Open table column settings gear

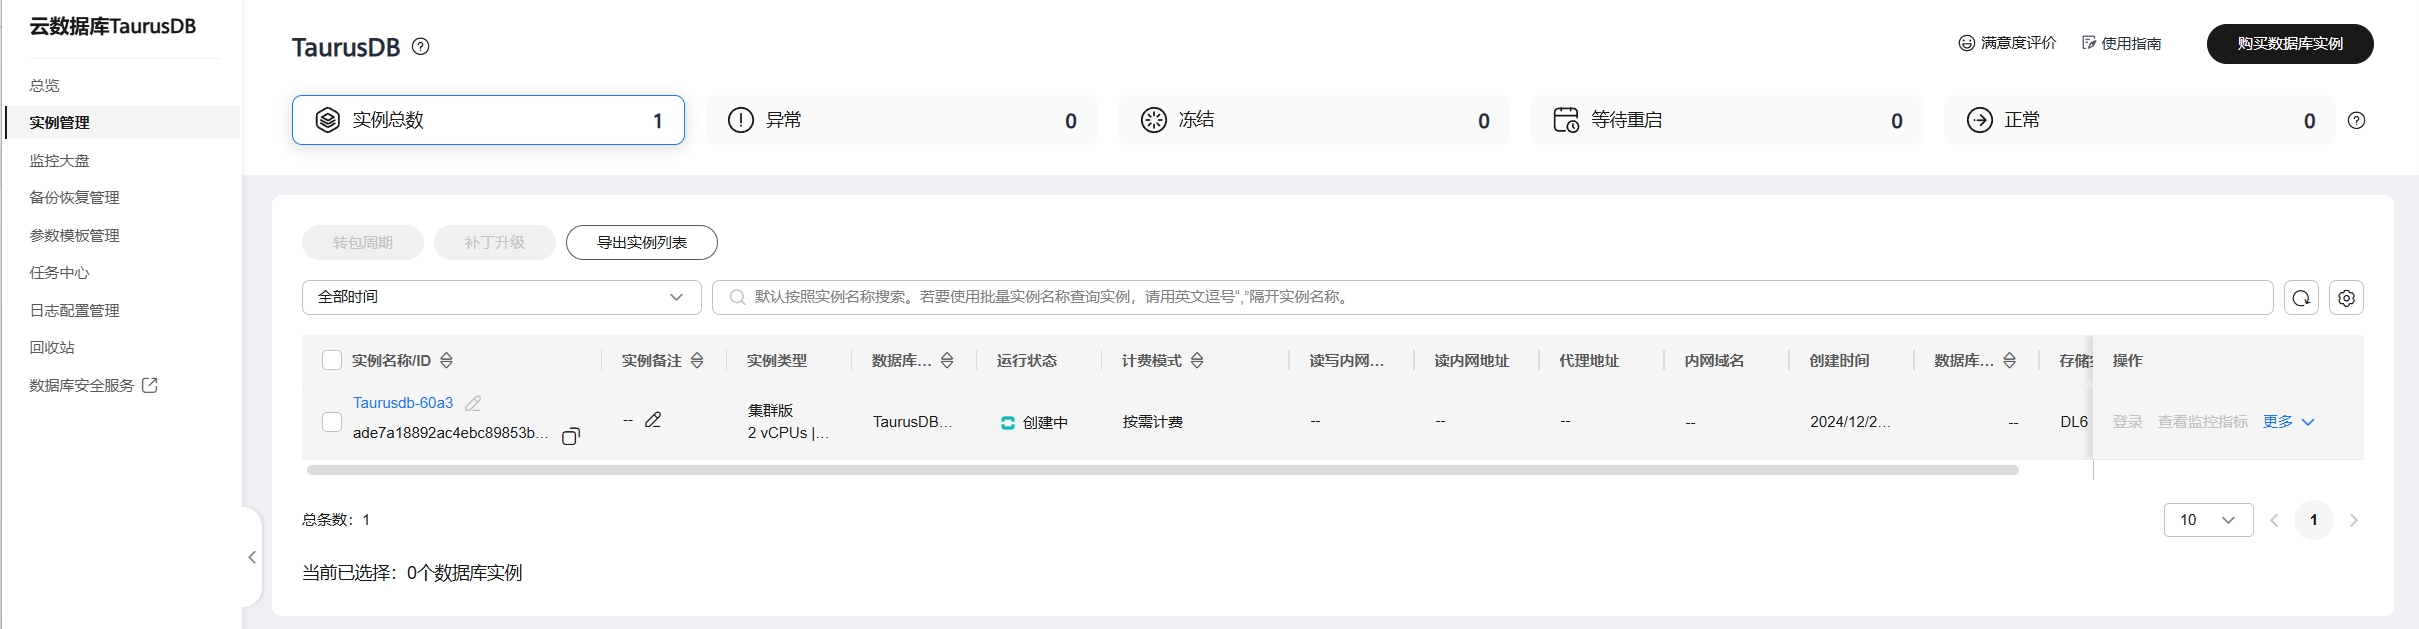tap(2347, 298)
